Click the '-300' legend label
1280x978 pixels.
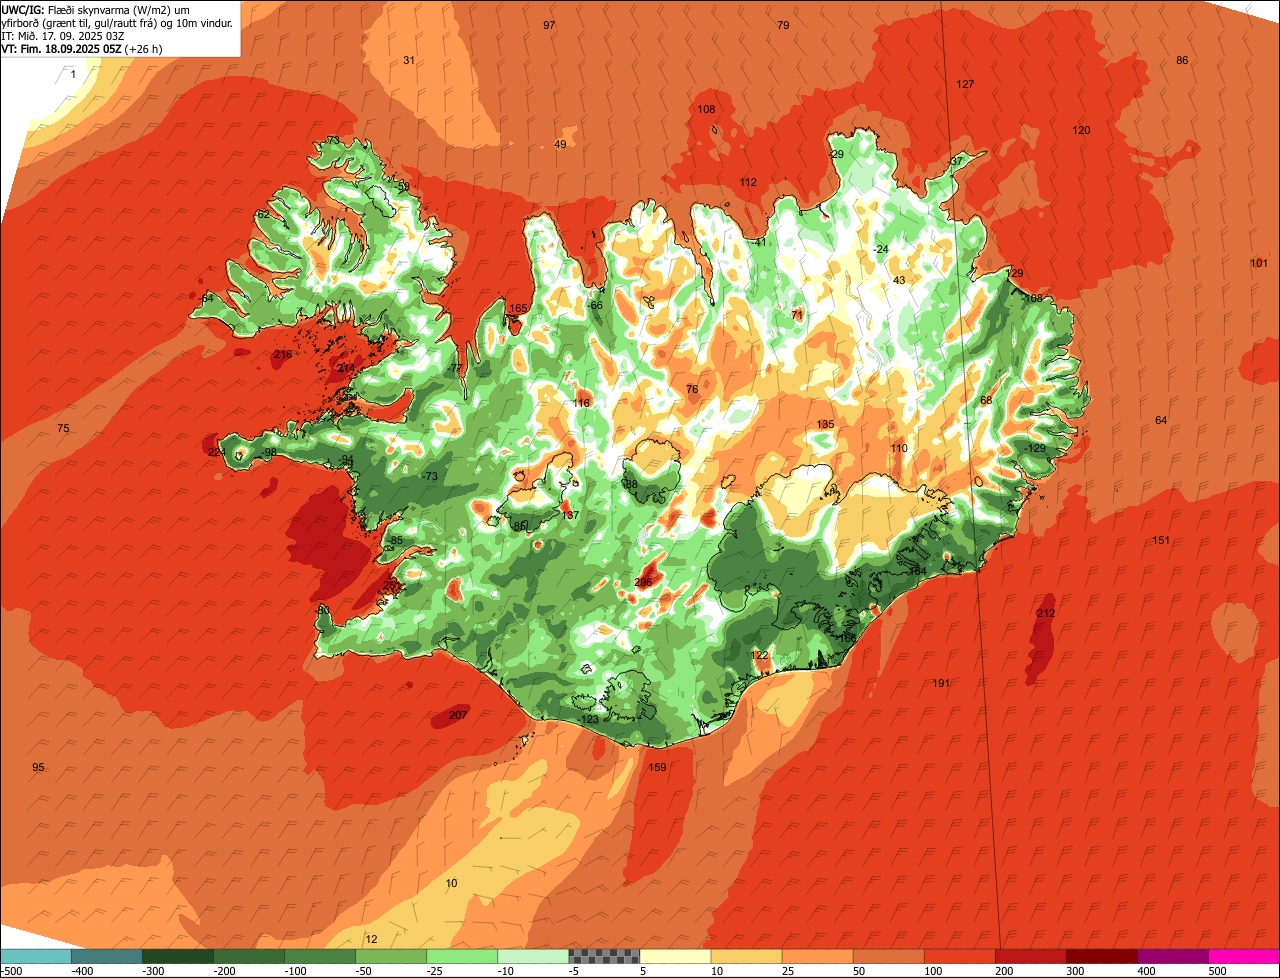click(153, 971)
